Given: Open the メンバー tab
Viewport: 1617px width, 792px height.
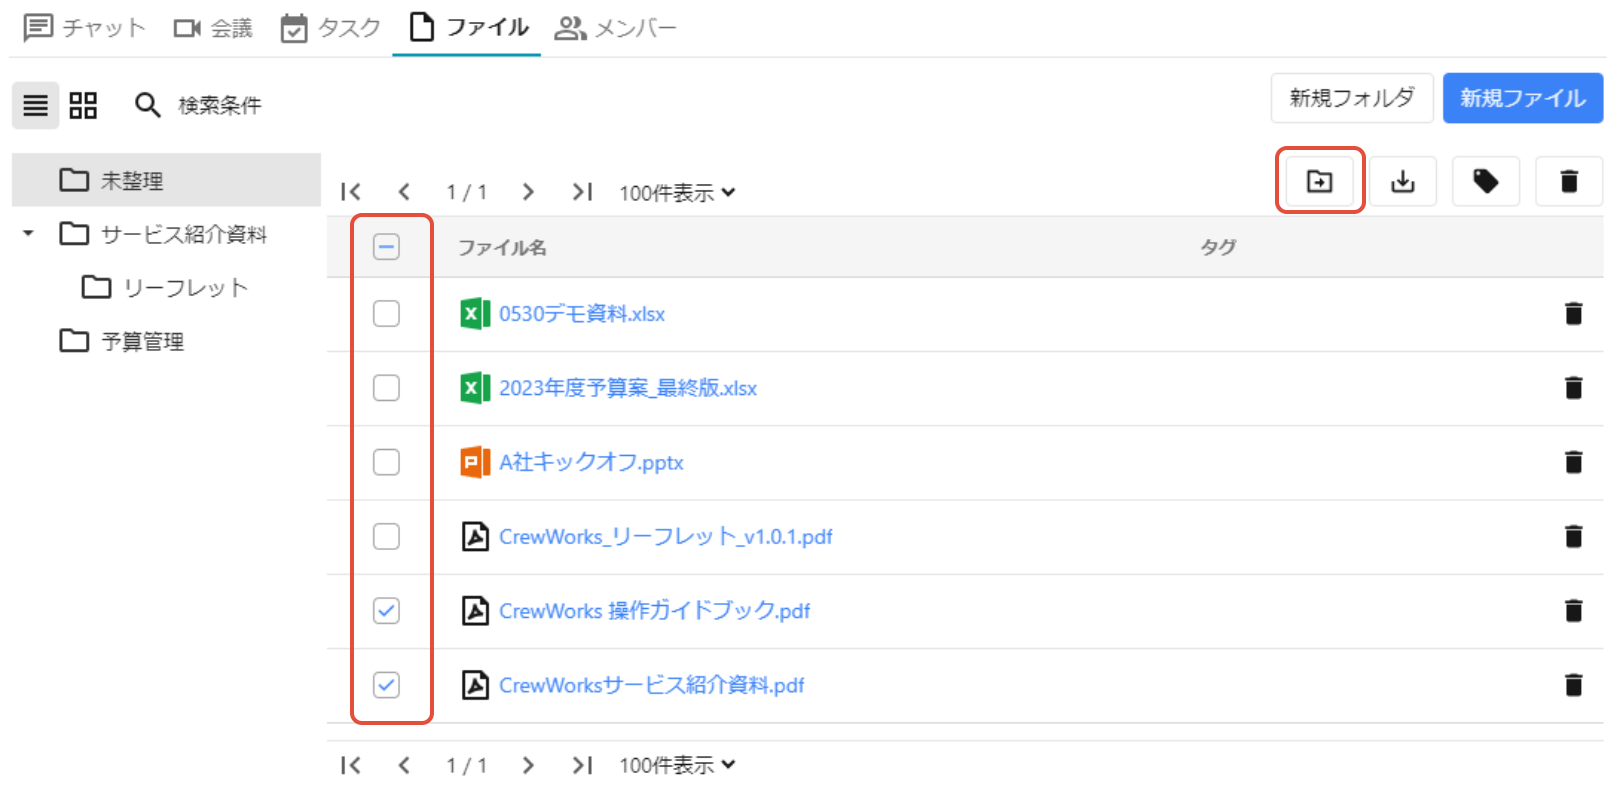Looking at the screenshot, I should [x=615, y=28].
